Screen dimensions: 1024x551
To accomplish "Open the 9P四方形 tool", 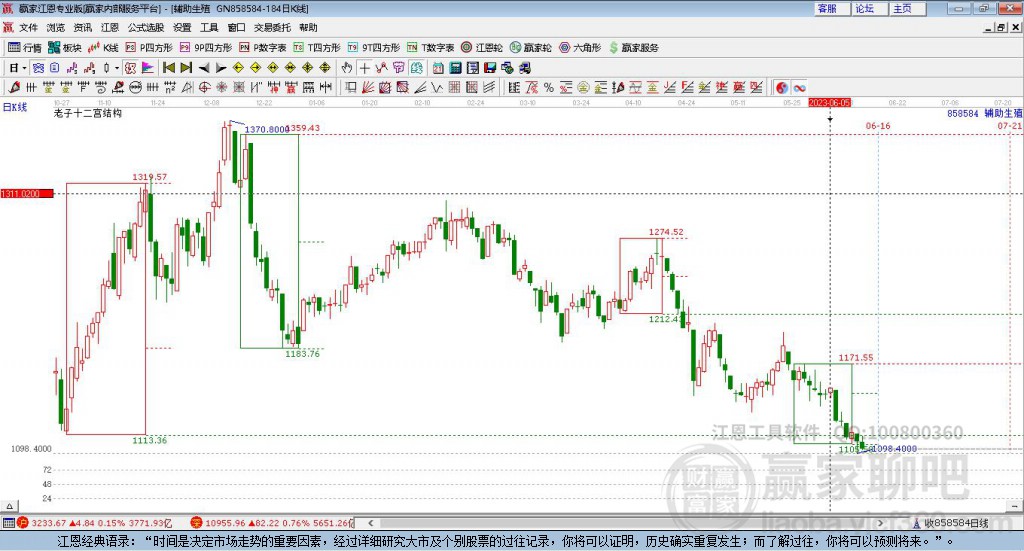I will 206,48.
